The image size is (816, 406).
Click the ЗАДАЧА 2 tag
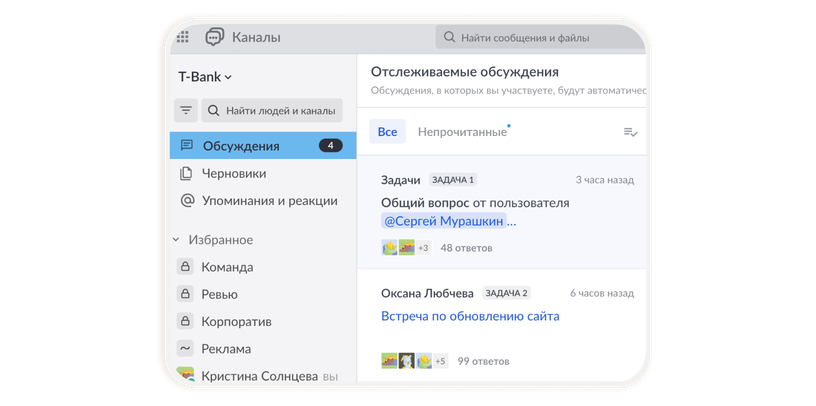506,293
